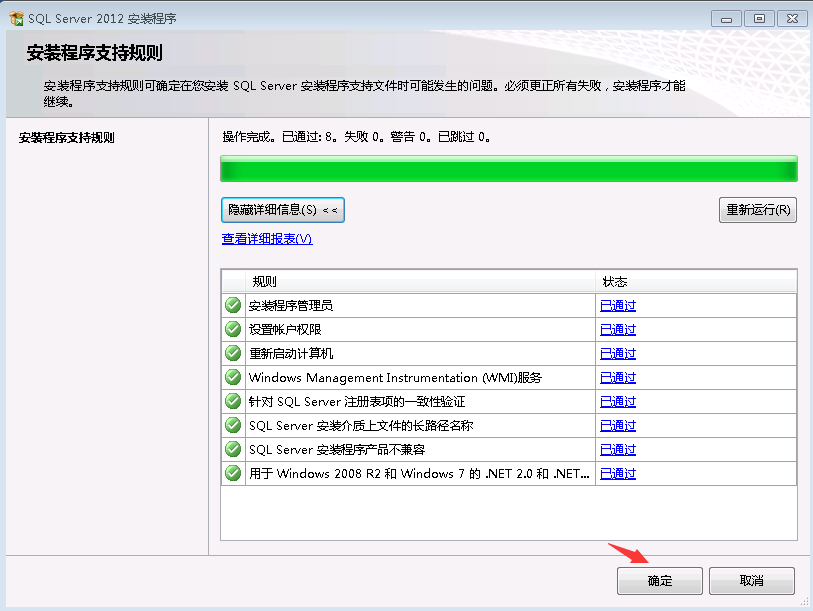Collapse details with 隐藏详细信息(S) button
This screenshot has width=813, height=611.
(283, 210)
